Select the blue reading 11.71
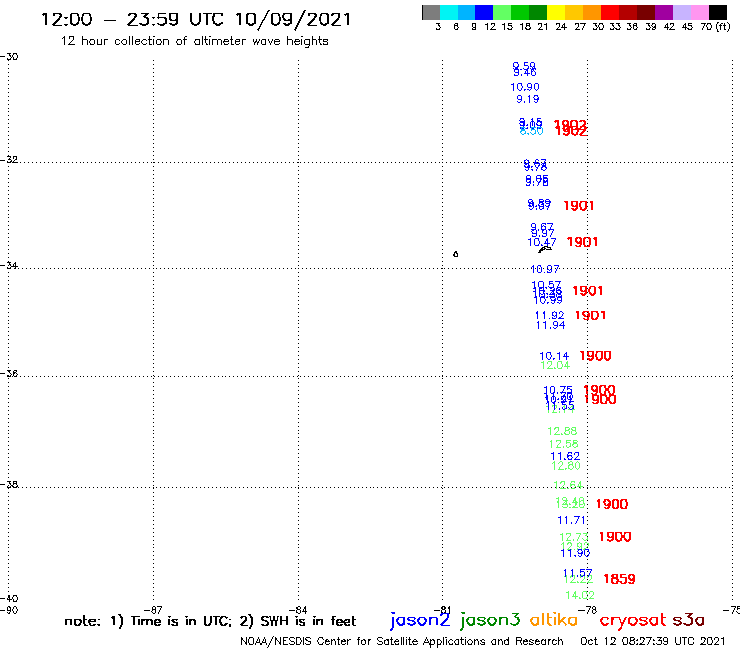The height and width of the screenshot is (650, 740). 572,520
